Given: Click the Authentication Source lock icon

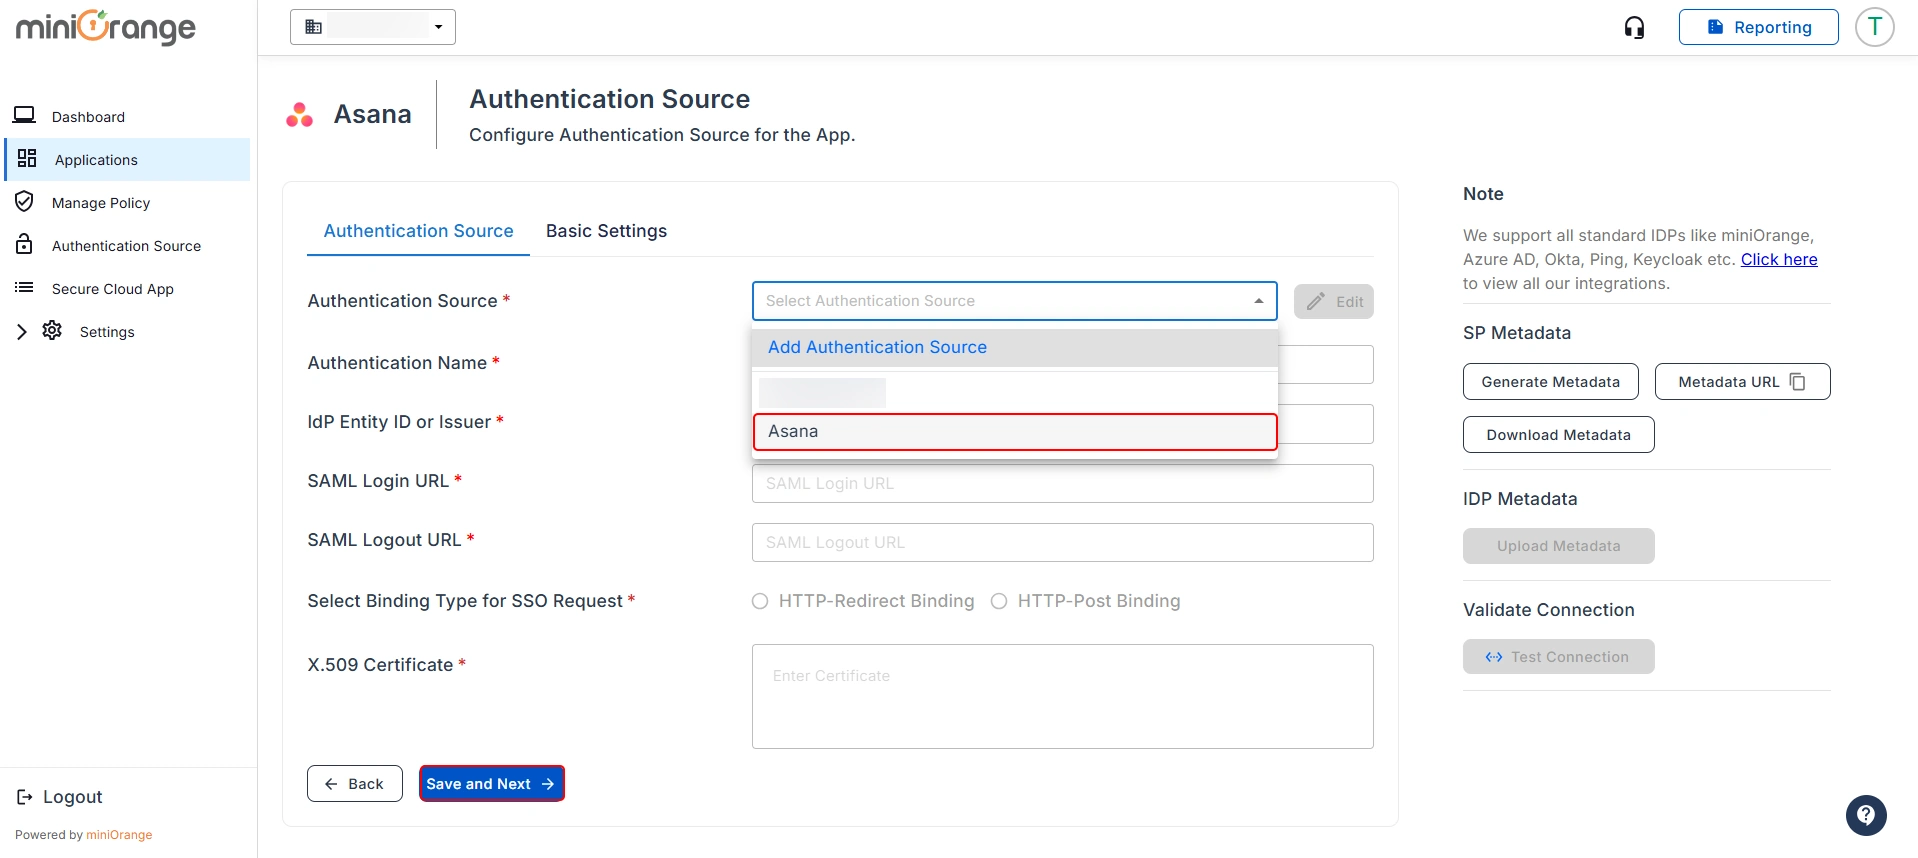Looking at the screenshot, I should coord(24,244).
